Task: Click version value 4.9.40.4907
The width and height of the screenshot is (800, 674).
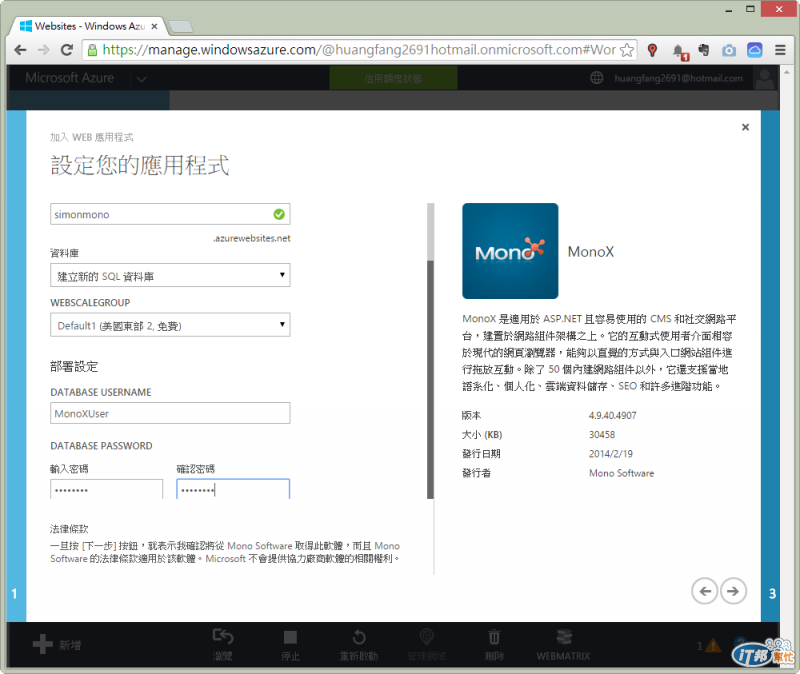Action: point(612,415)
